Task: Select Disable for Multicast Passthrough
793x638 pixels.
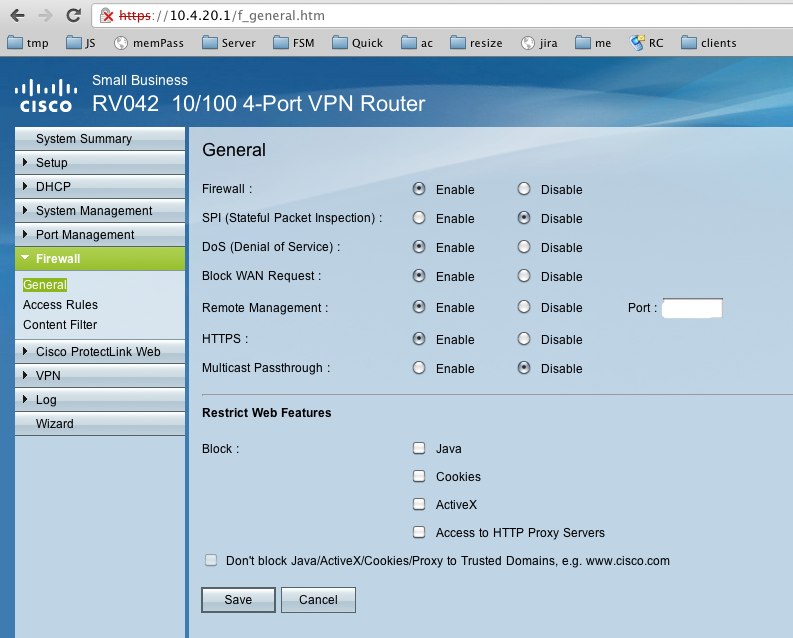Action: (x=524, y=368)
